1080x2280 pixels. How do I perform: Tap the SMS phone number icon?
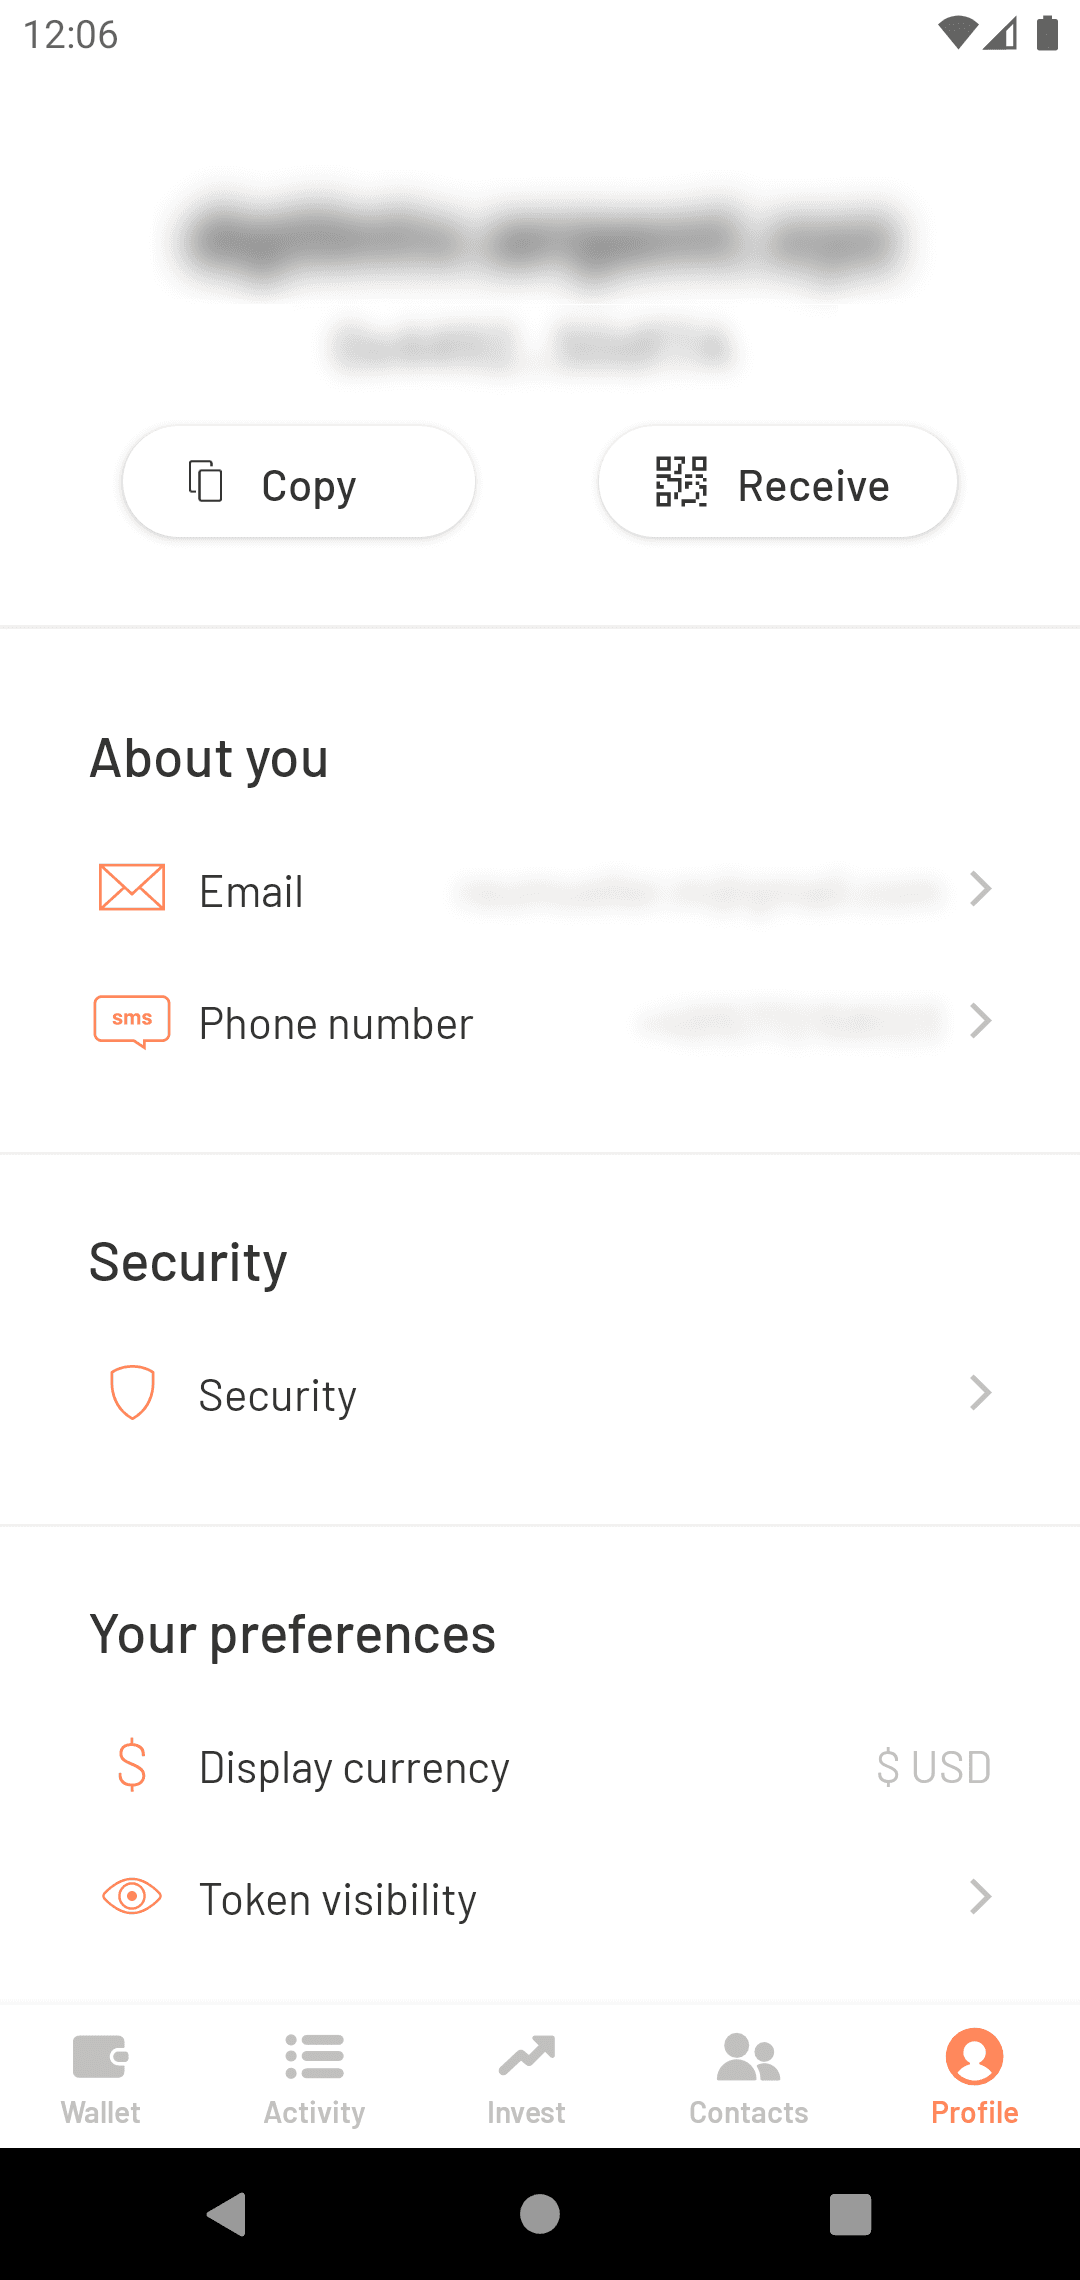[132, 1021]
